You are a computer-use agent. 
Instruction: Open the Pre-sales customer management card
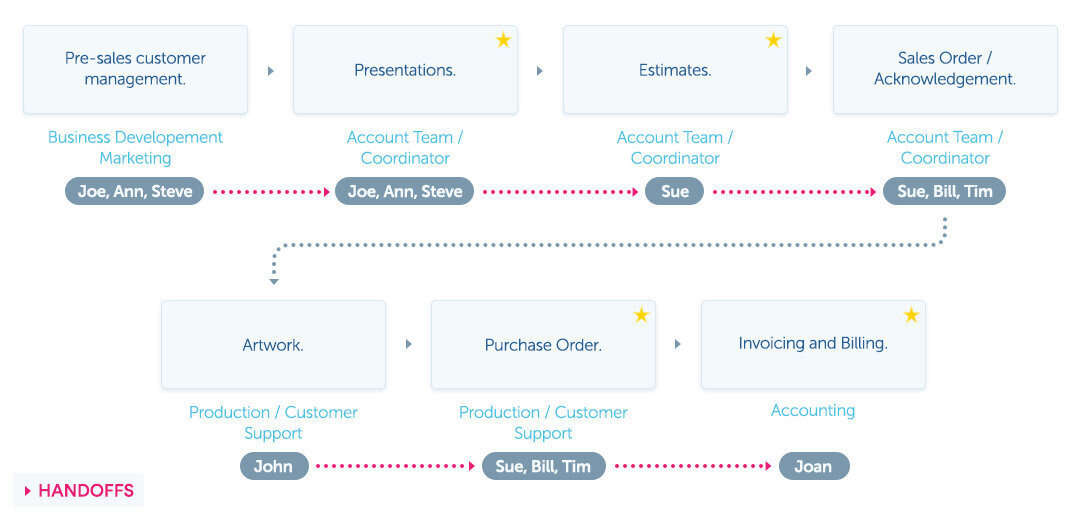pos(135,69)
